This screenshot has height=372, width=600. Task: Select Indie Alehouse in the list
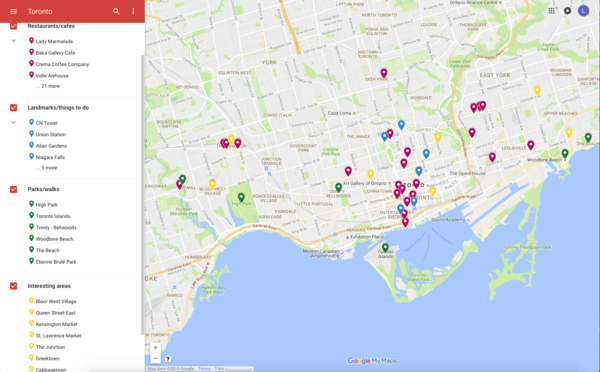point(52,76)
